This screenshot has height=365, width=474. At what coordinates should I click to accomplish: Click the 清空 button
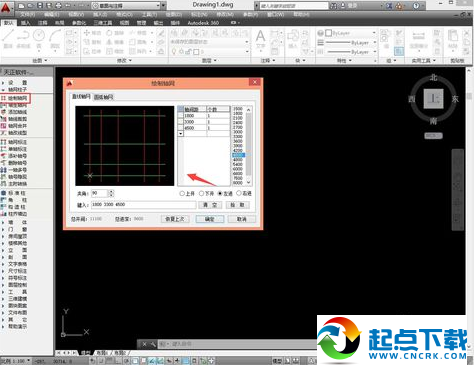coord(210,205)
